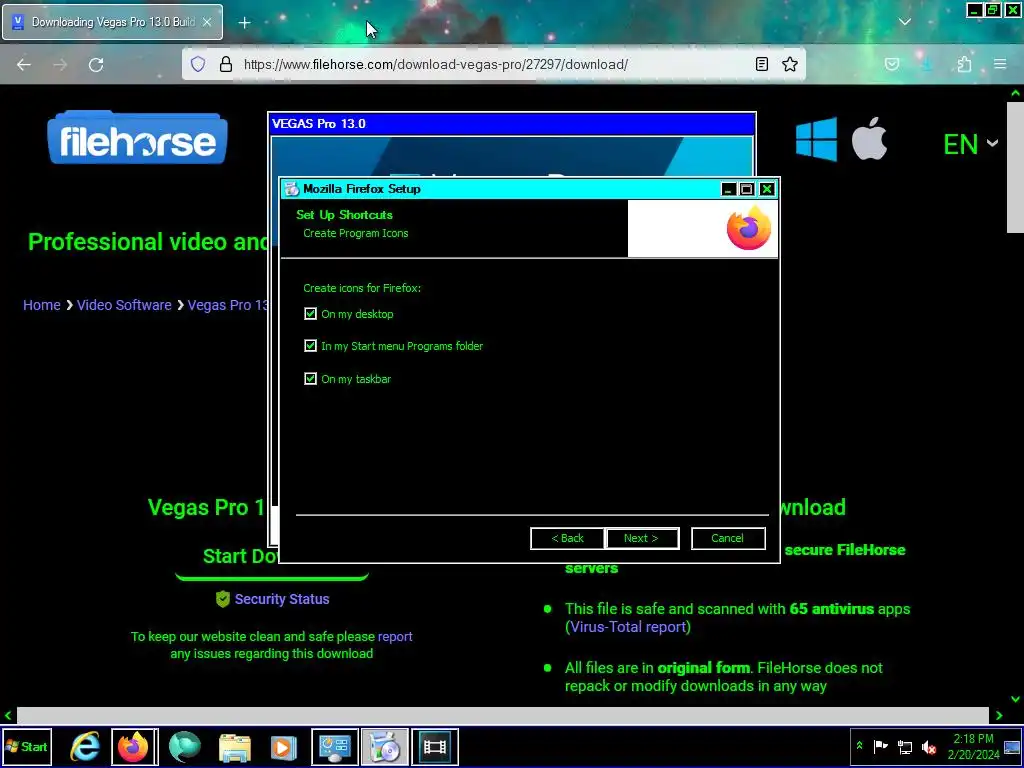
Task: Open Windows Media Player from taskbar
Action: [283, 747]
